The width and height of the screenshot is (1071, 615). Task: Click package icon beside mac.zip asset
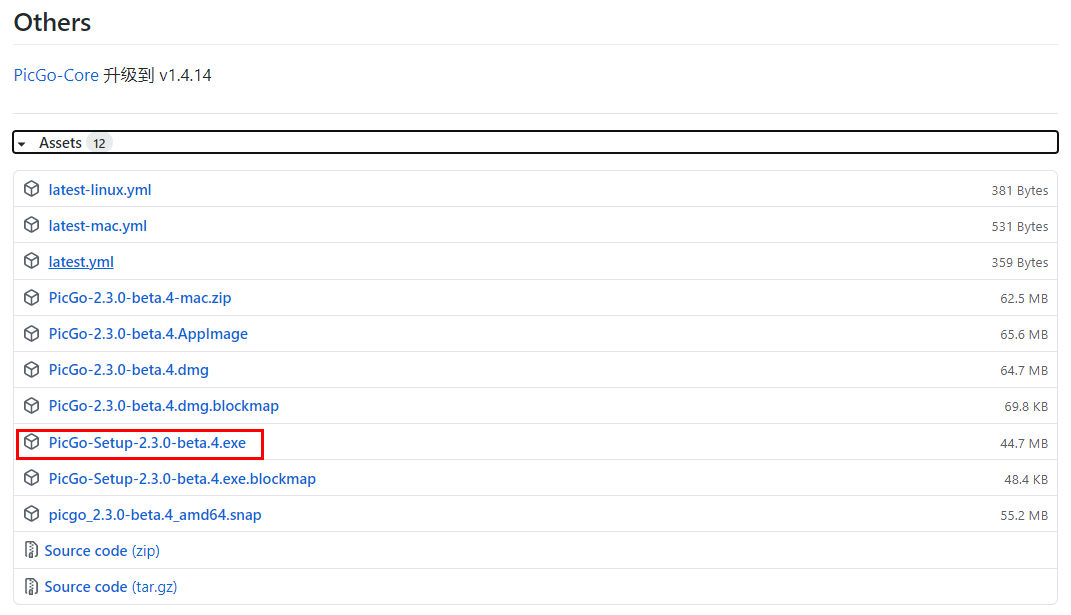coord(31,297)
